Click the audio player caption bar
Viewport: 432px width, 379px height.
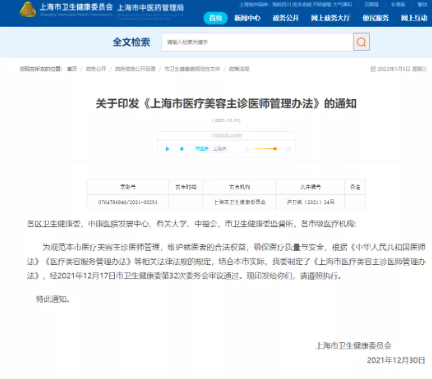click(226, 136)
